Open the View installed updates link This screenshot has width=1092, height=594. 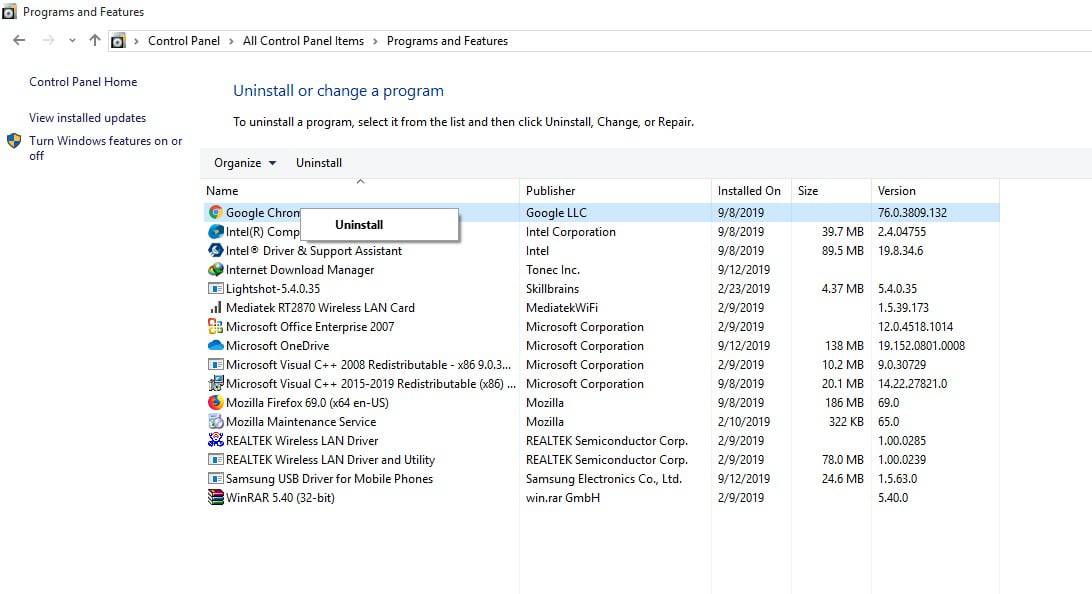87,118
